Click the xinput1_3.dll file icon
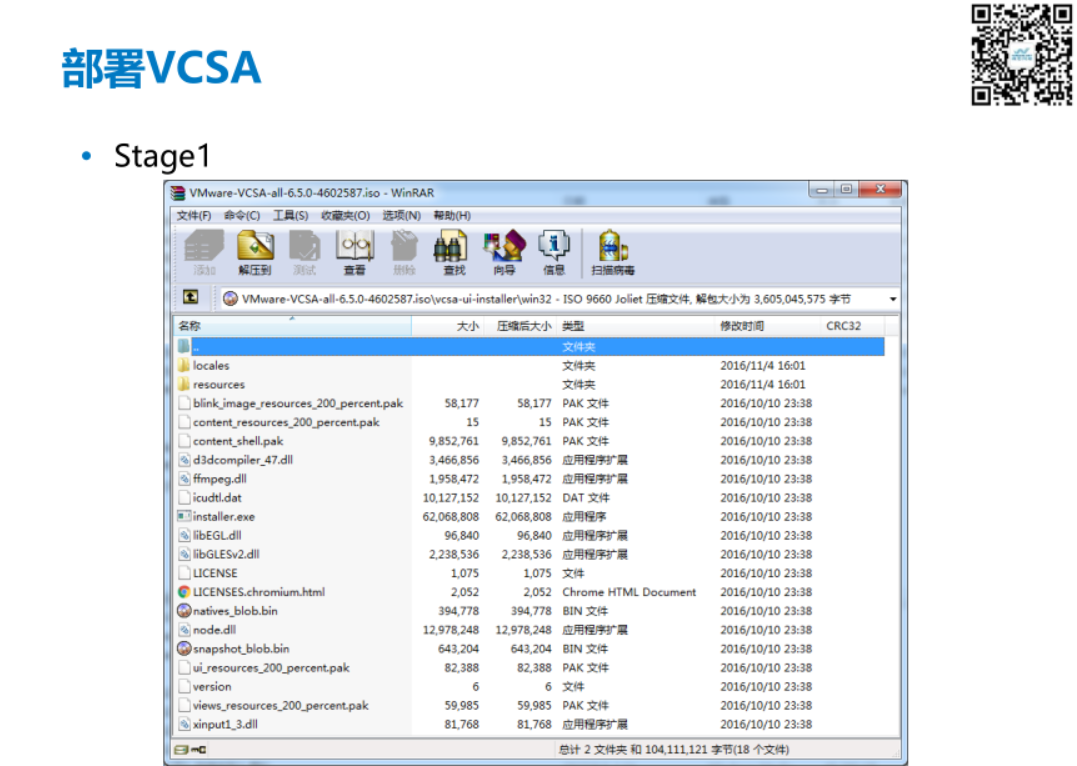 [x=184, y=723]
